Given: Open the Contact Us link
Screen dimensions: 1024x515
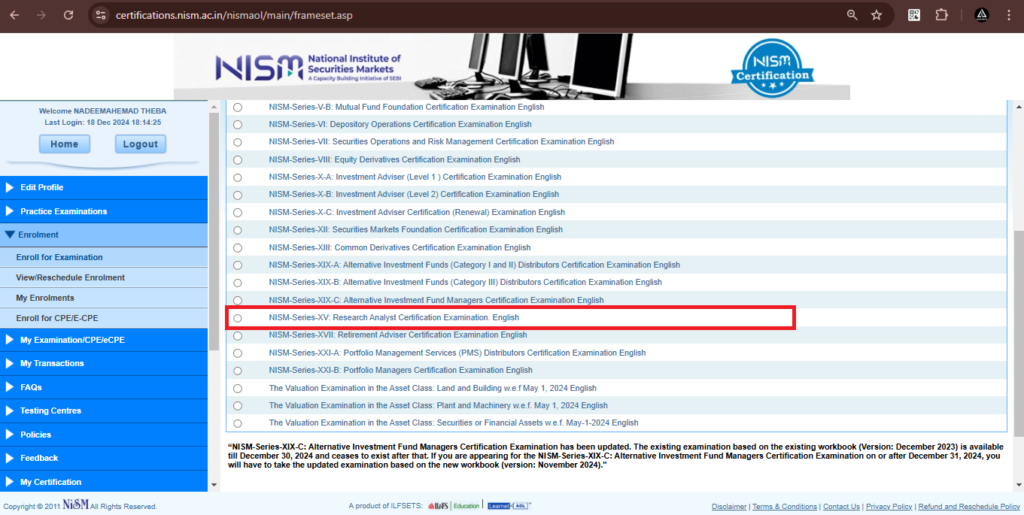Looking at the screenshot, I should tap(841, 507).
